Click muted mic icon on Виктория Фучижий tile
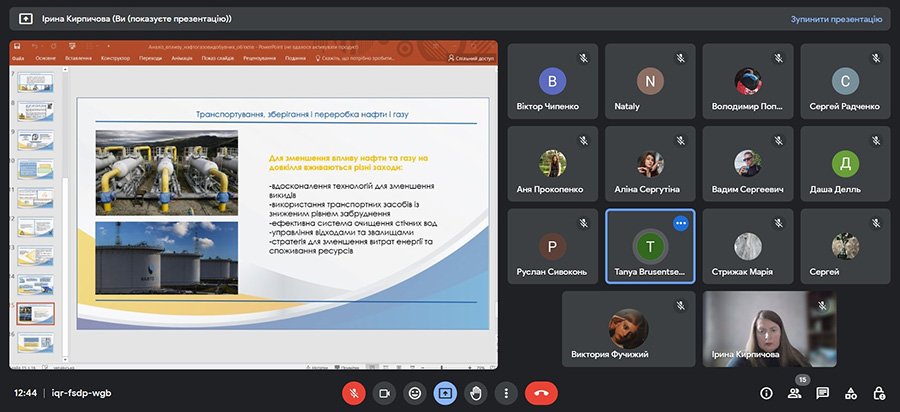The height and width of the screenshot is (412, 900). (681, 306)
